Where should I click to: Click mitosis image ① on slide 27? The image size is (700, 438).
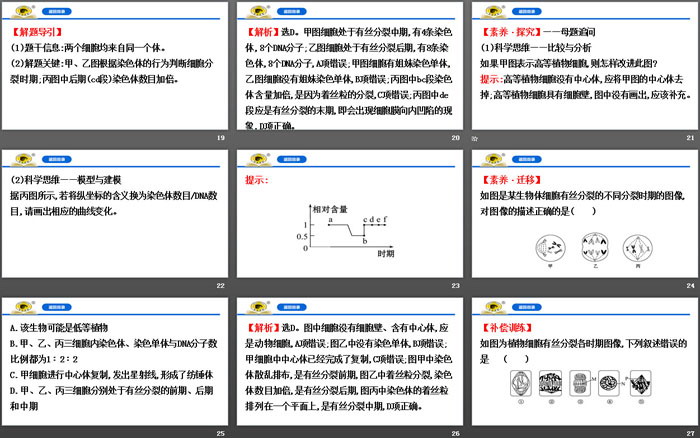521,383
